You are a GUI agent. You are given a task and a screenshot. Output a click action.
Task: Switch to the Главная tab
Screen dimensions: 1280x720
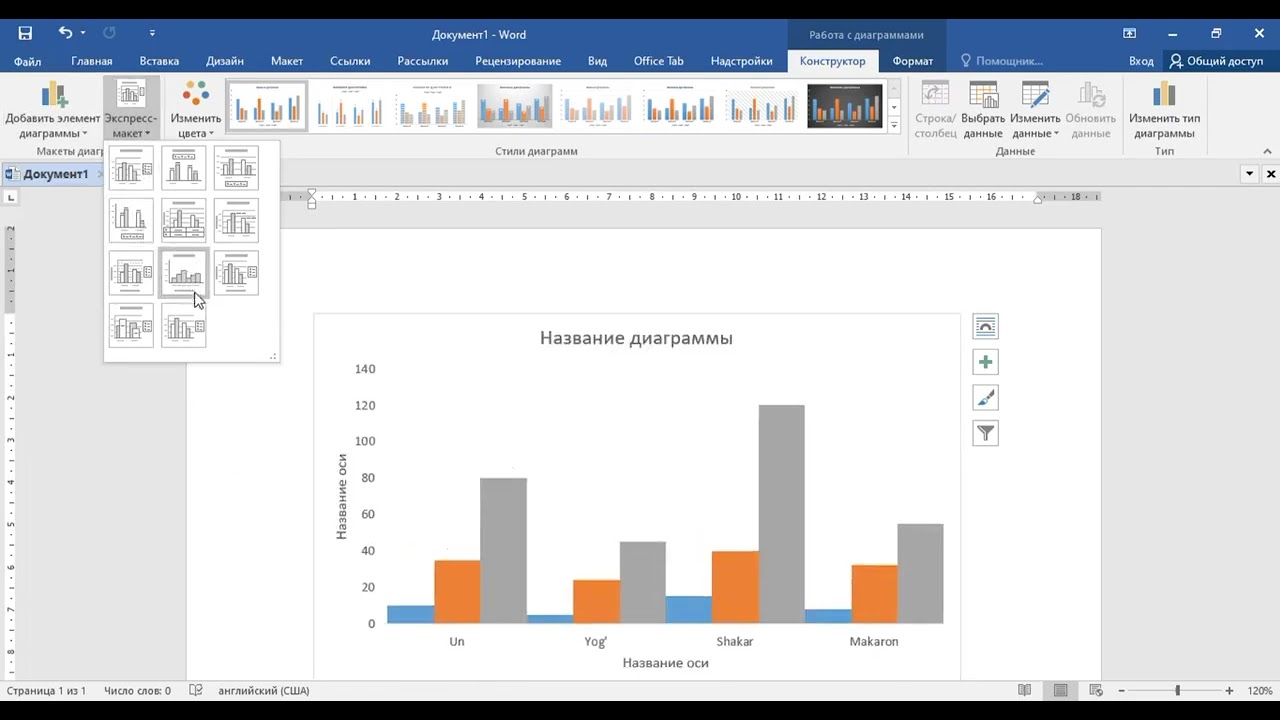[x=92, y=61]
